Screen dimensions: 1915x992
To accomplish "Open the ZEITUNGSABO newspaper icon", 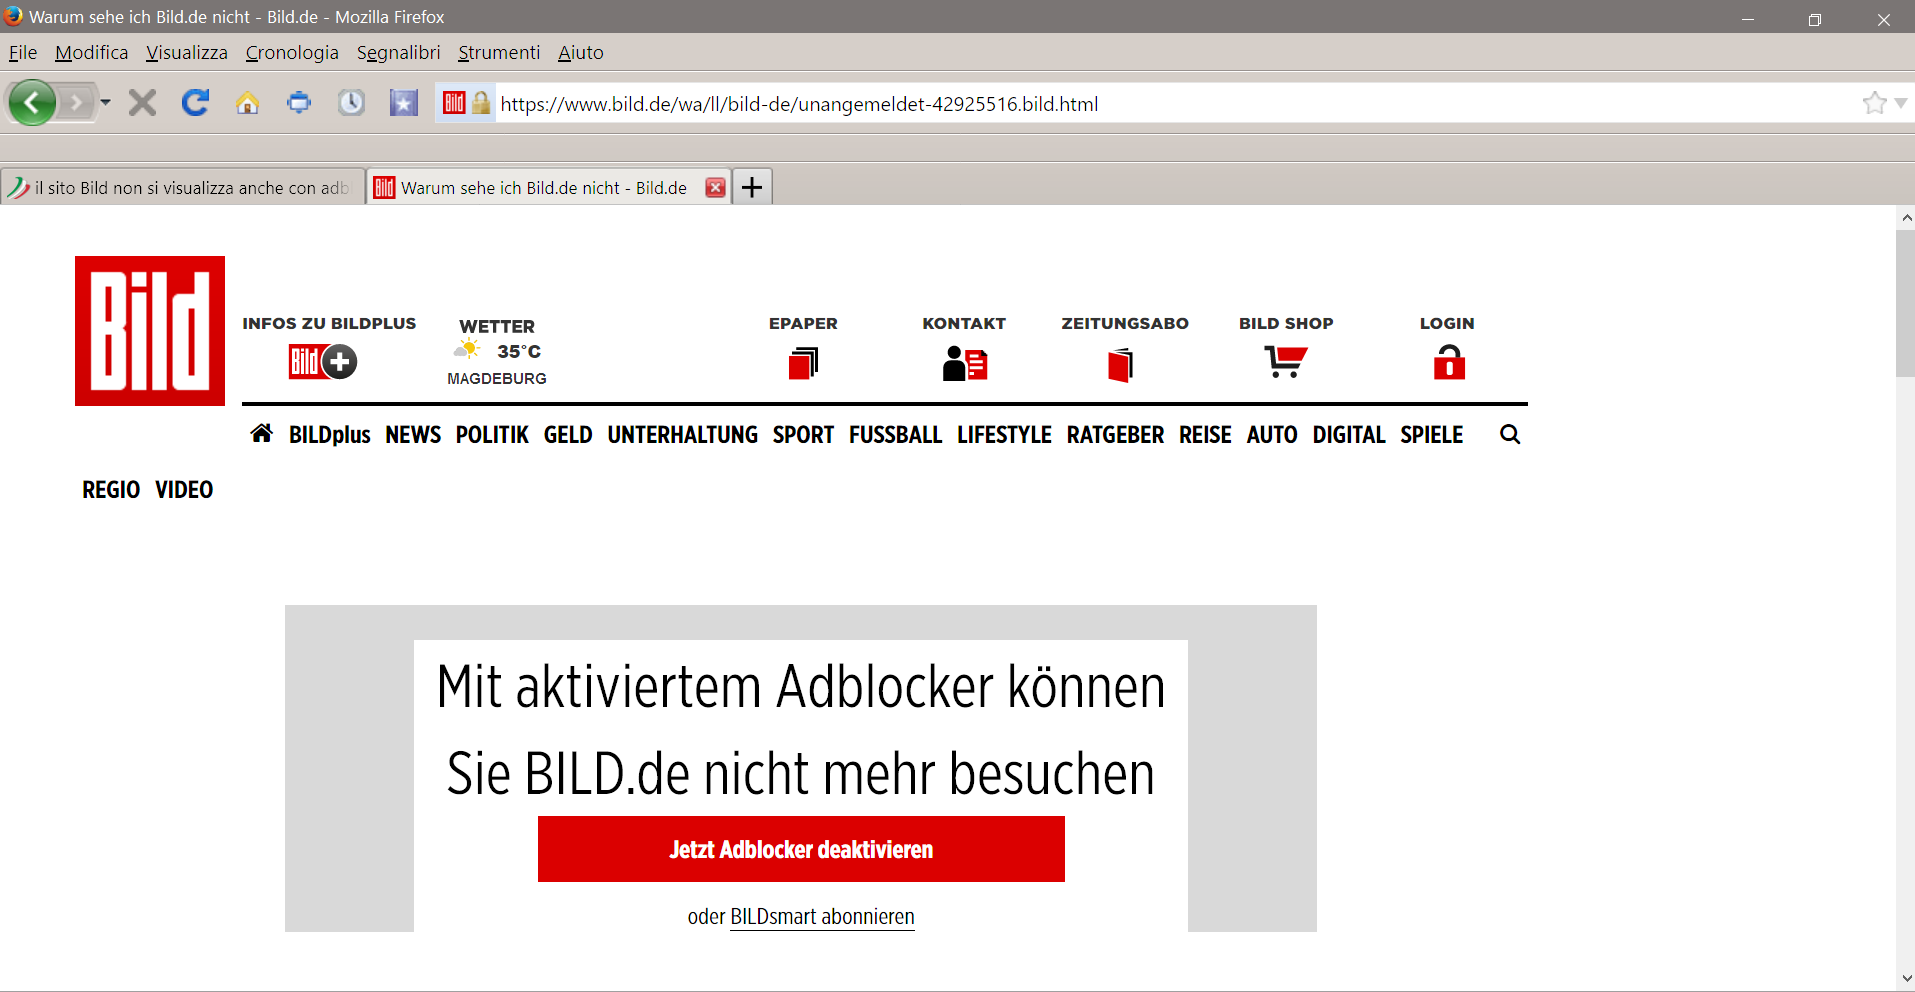I will [x=1121, y=365].
